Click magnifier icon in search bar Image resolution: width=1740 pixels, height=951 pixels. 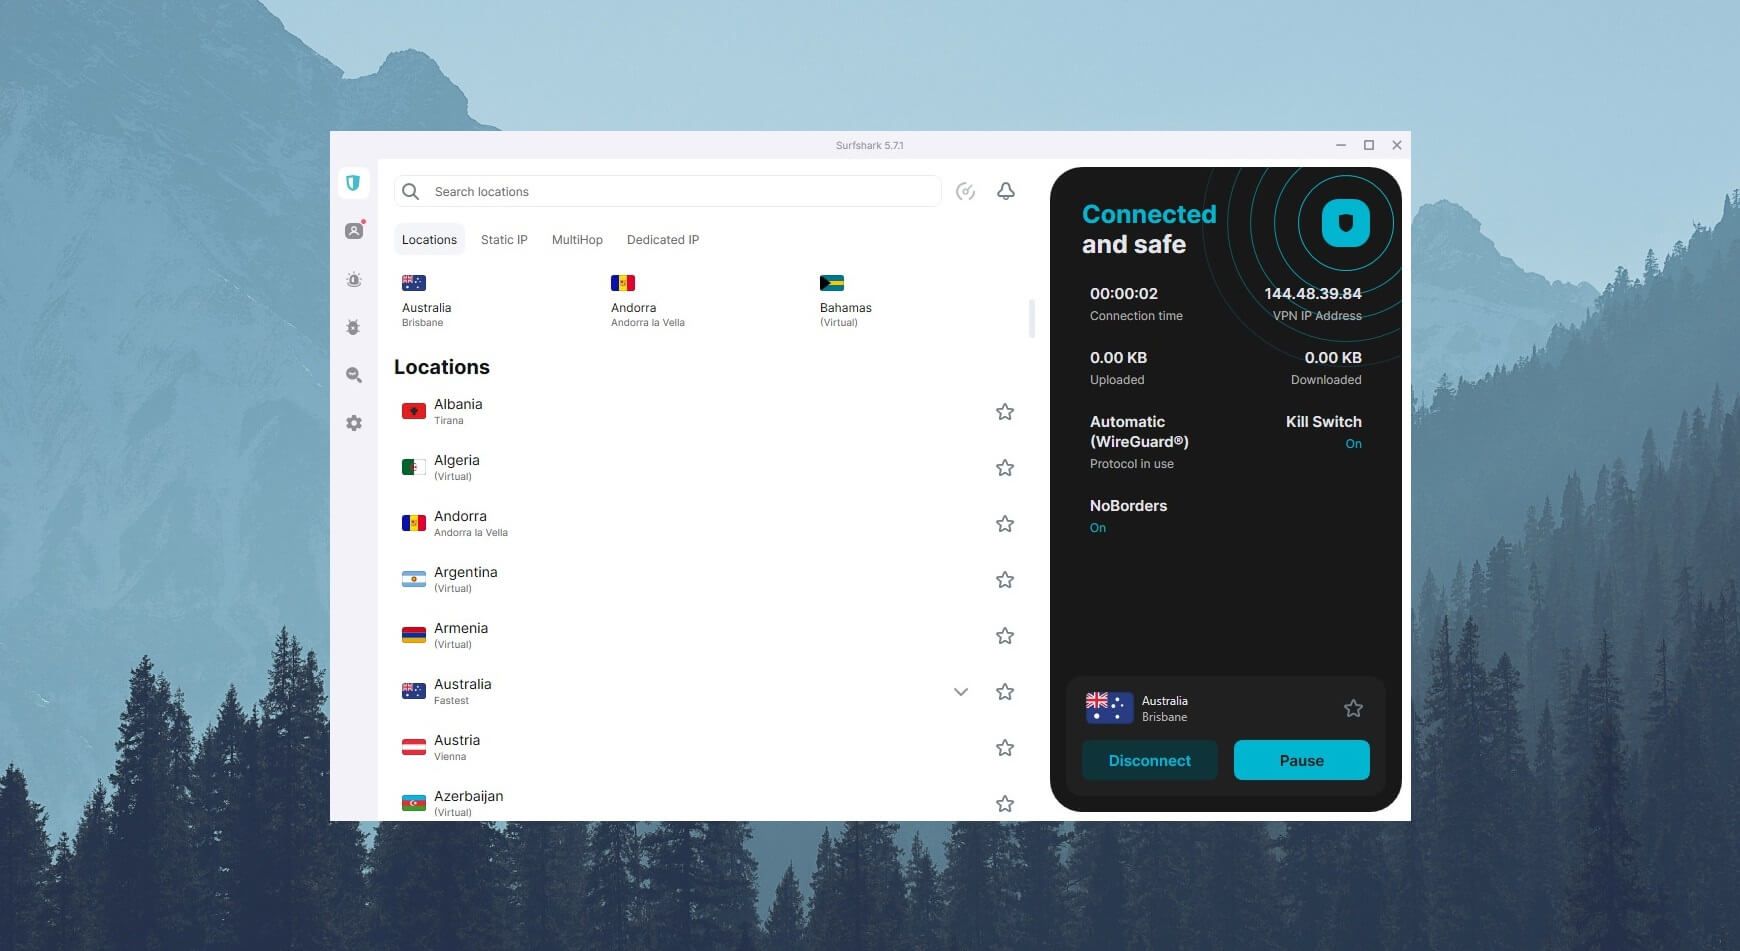[x=410, y=191]
